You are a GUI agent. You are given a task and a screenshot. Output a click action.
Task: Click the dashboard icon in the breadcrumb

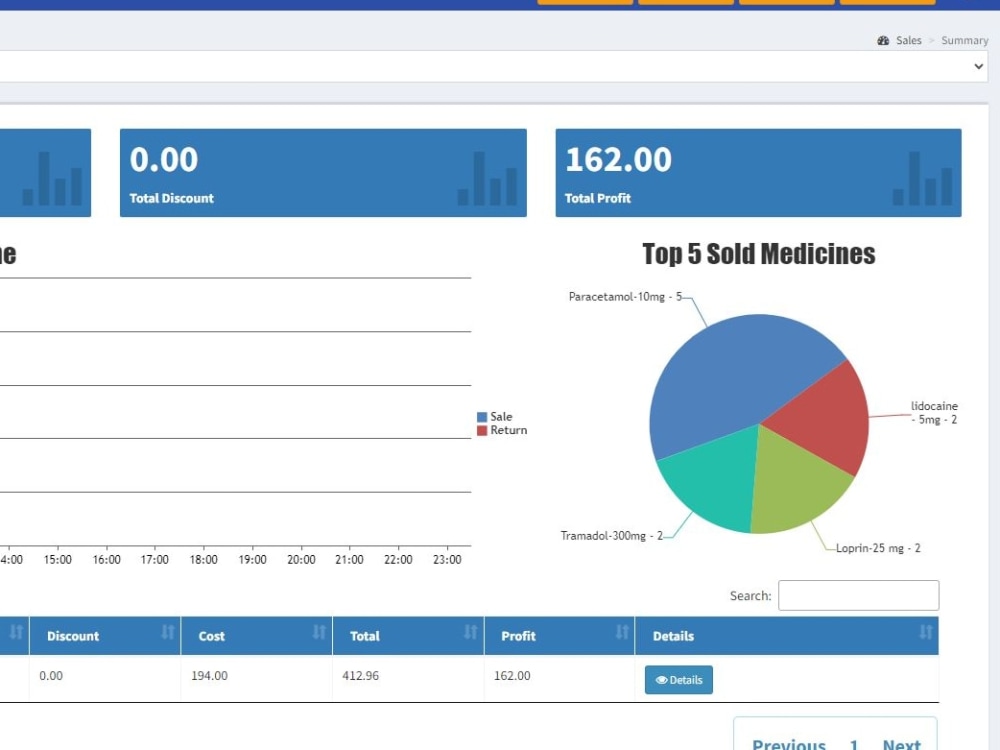point(883,40)
